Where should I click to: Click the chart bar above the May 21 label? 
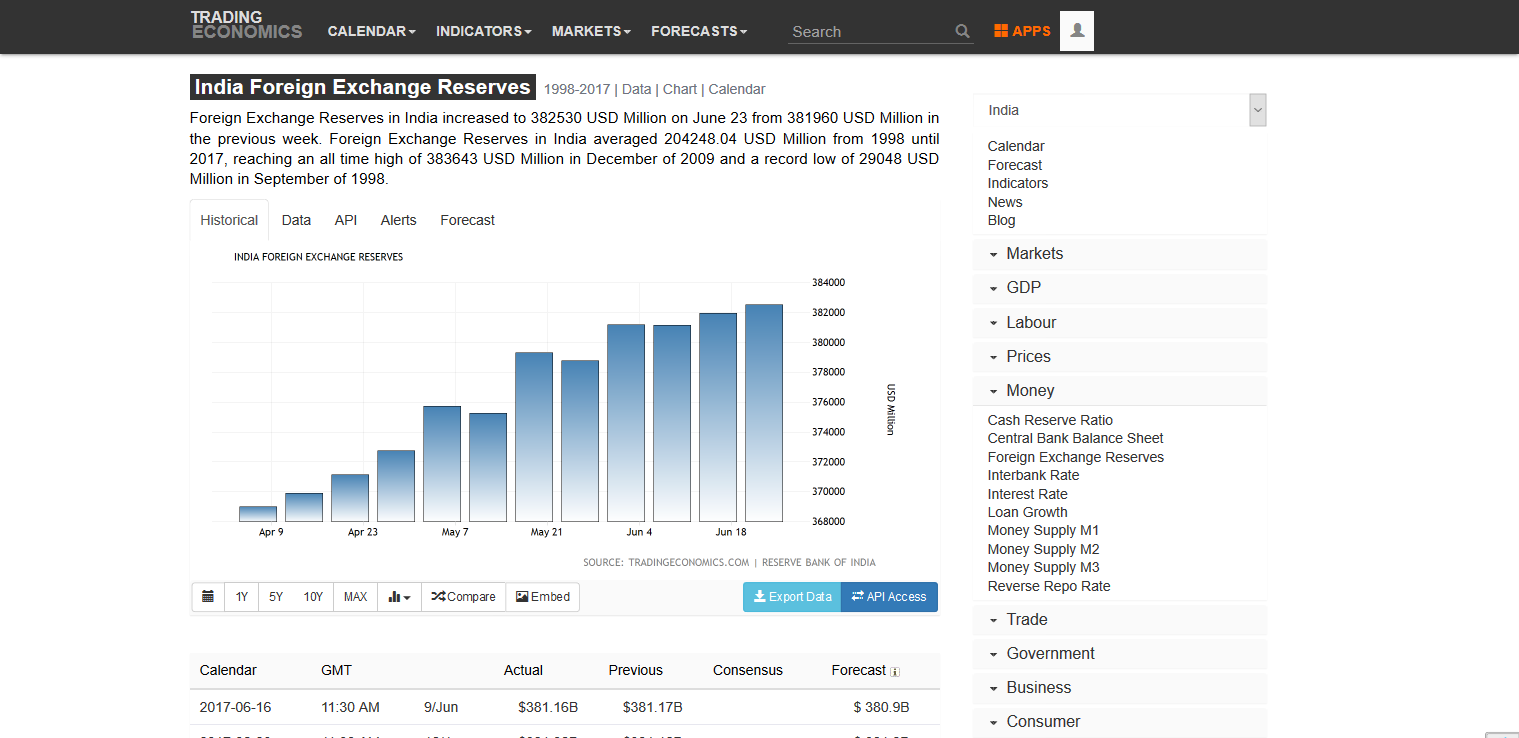pyautogui.click(x=534, y=437)
